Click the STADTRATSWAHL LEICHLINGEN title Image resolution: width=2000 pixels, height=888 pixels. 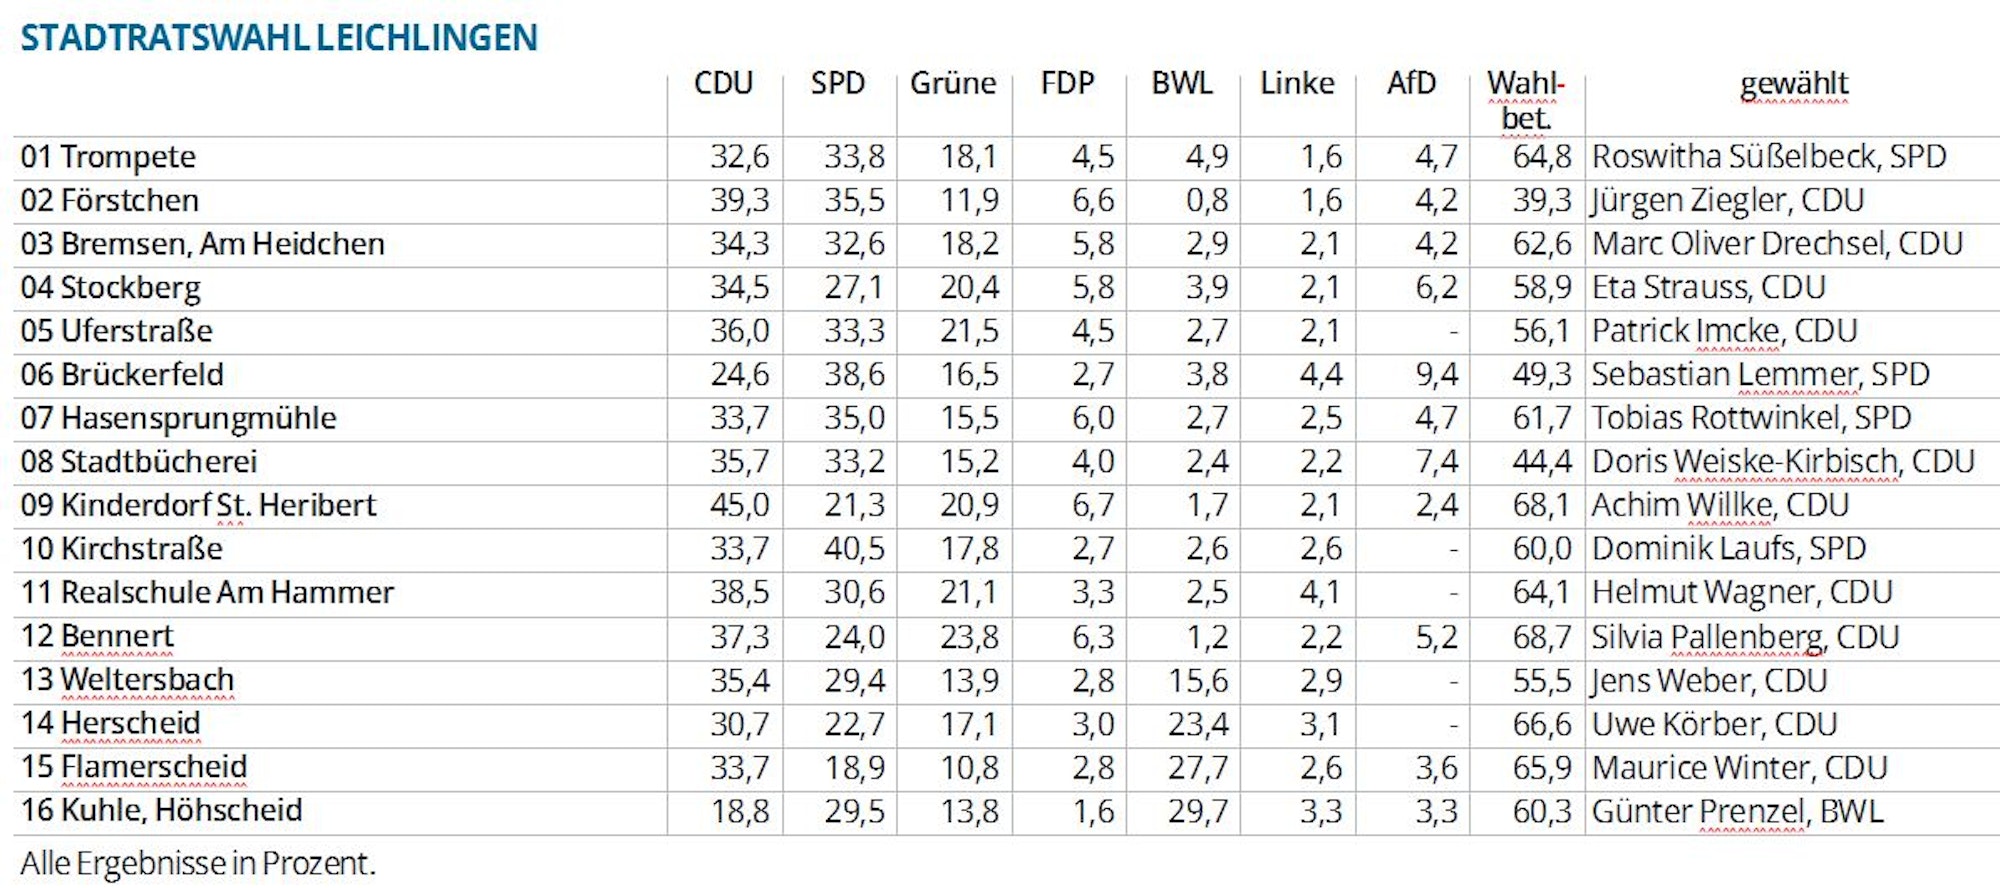point(279,38)
